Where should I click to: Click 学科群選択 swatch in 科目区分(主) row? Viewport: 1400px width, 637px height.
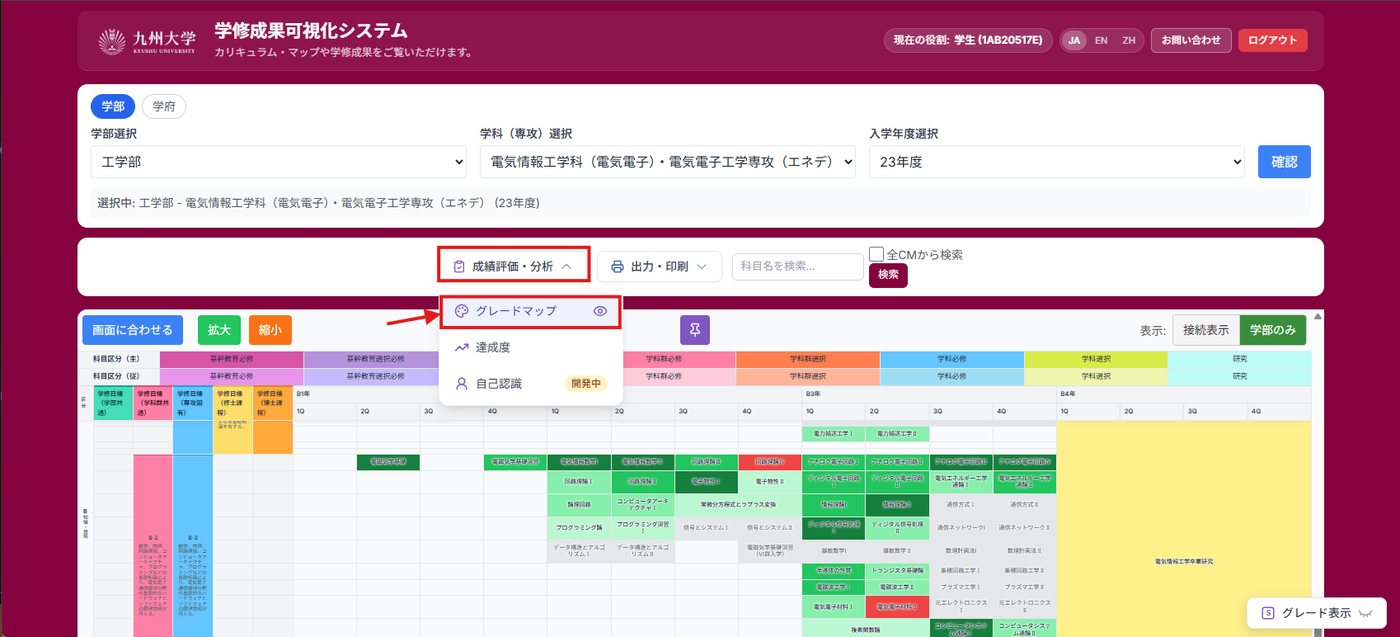coord(807,359)
